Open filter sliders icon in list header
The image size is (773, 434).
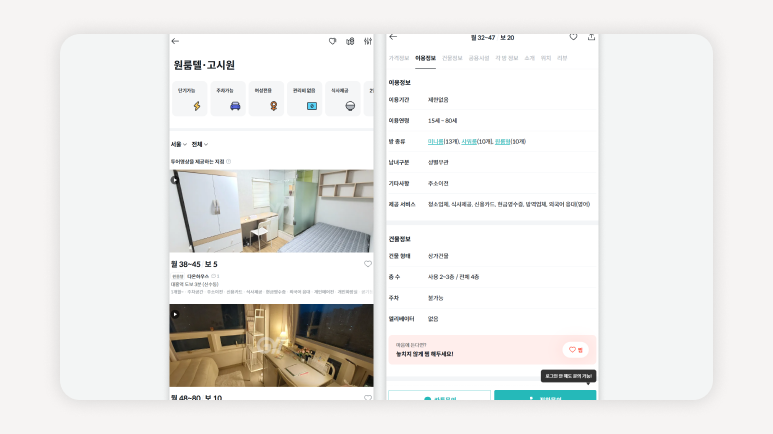pos(368,41)
